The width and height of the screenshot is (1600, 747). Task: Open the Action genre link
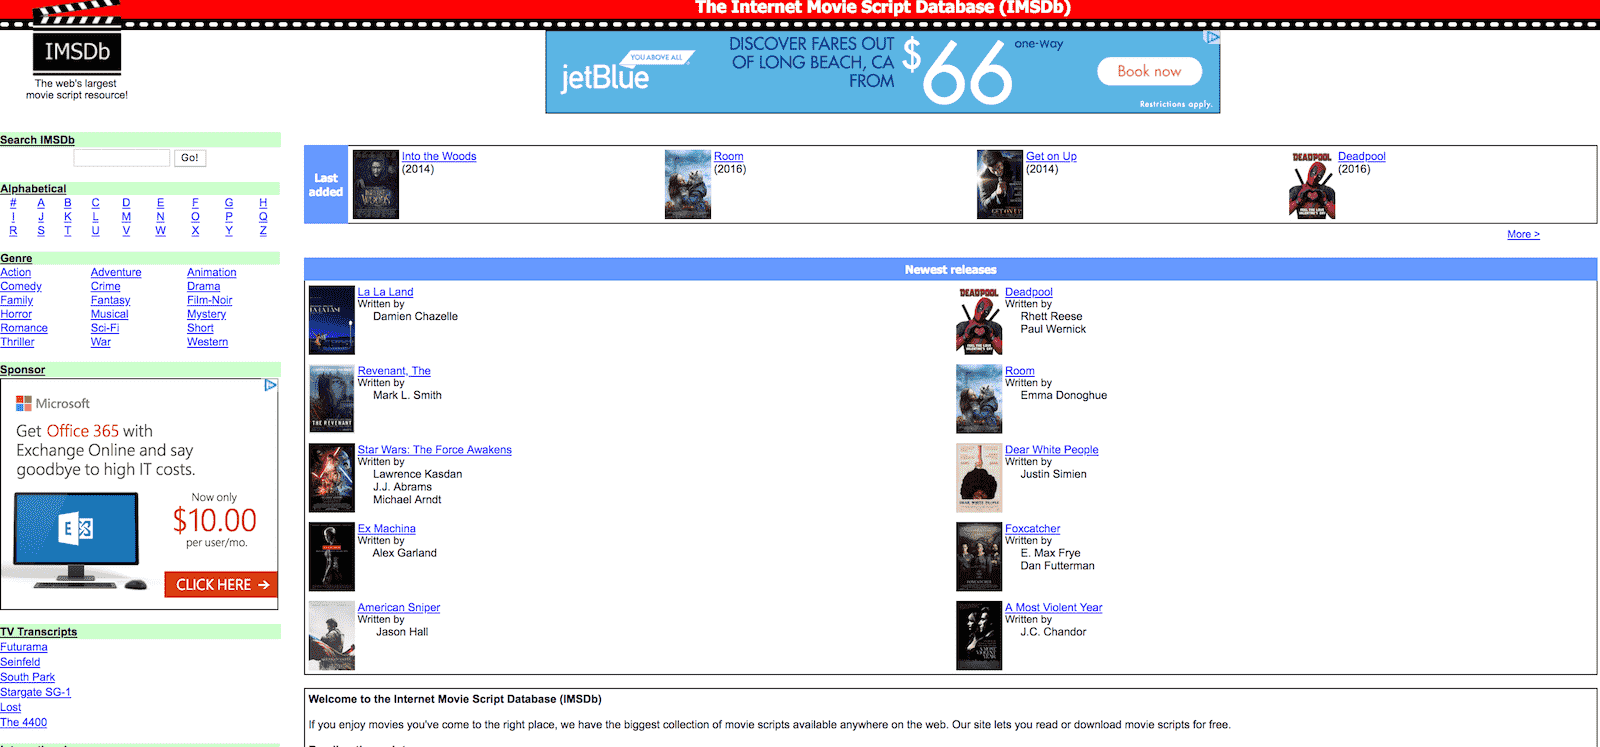[16, 272]
